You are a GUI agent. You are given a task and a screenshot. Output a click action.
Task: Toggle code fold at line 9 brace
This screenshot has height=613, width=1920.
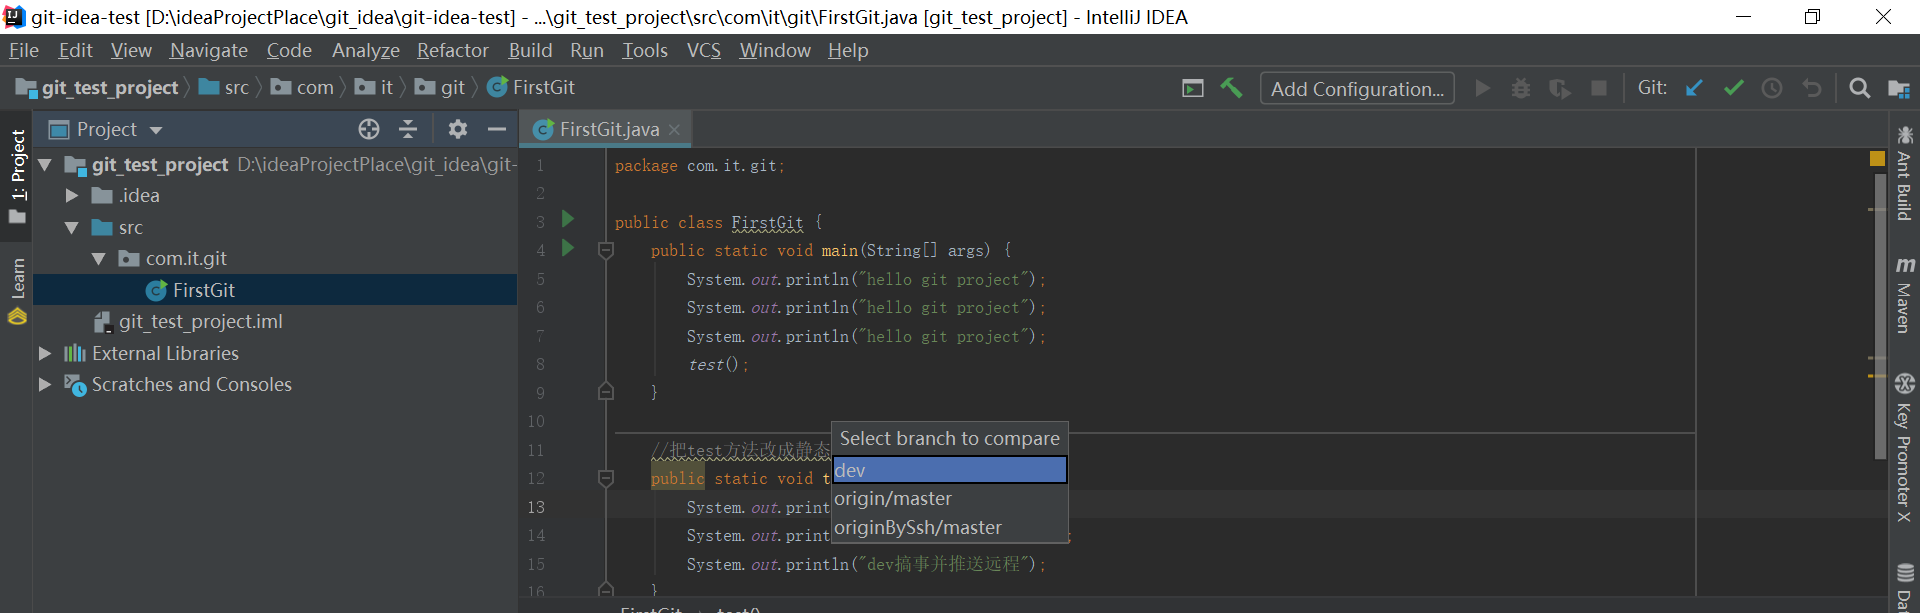(x=606, y=391)
